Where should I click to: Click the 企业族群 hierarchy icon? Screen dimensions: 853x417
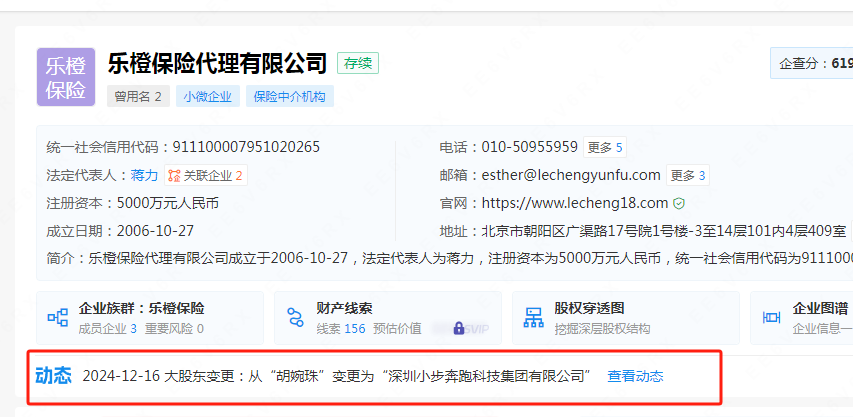click(x=58, y=318)
